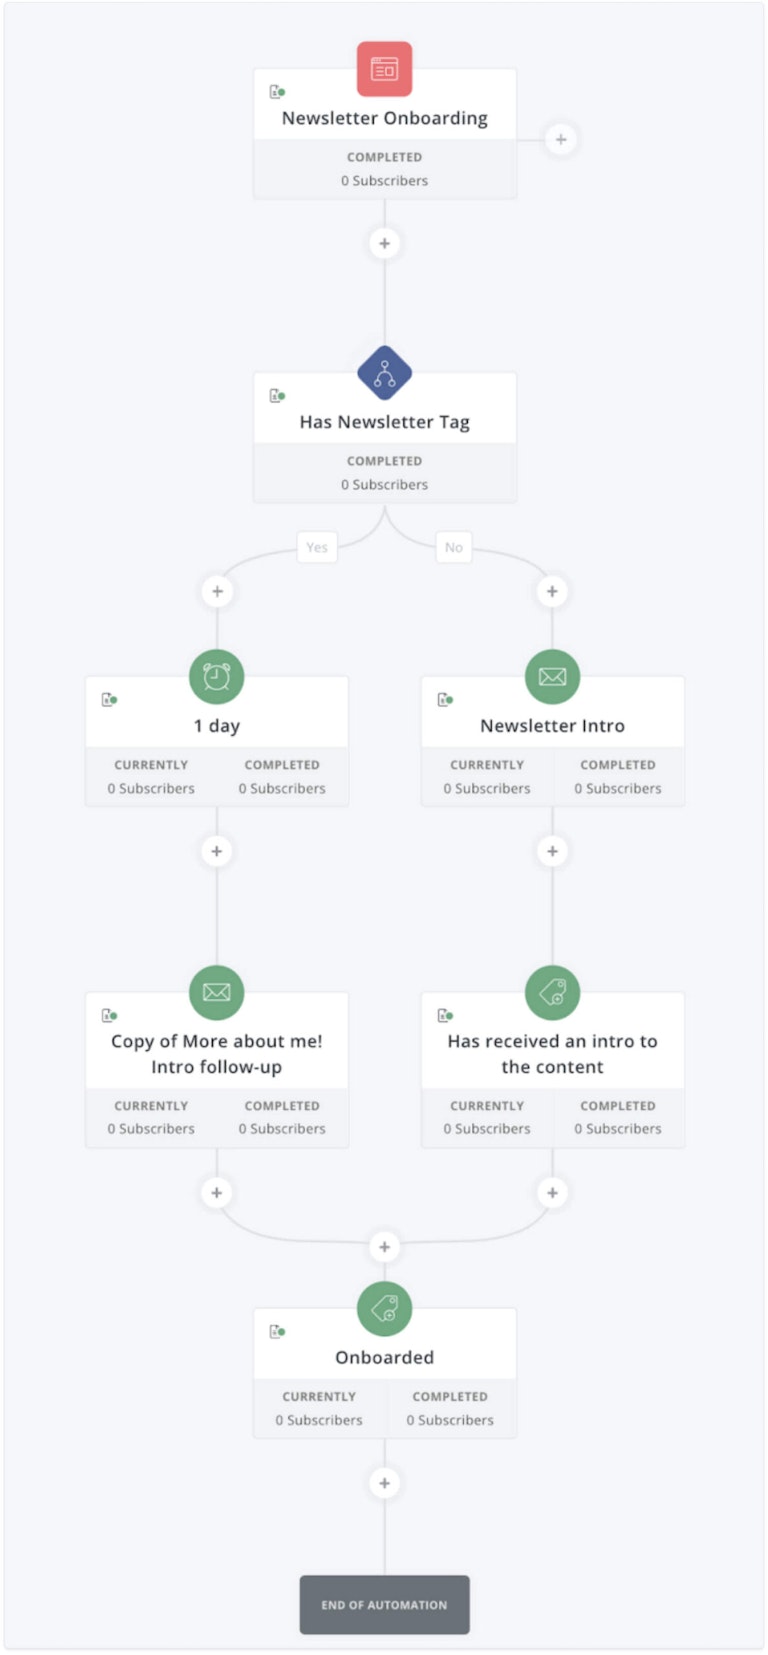Add a step on the Yes branch
Viewport: 768px width, 1655px height.
coord(217,591)
